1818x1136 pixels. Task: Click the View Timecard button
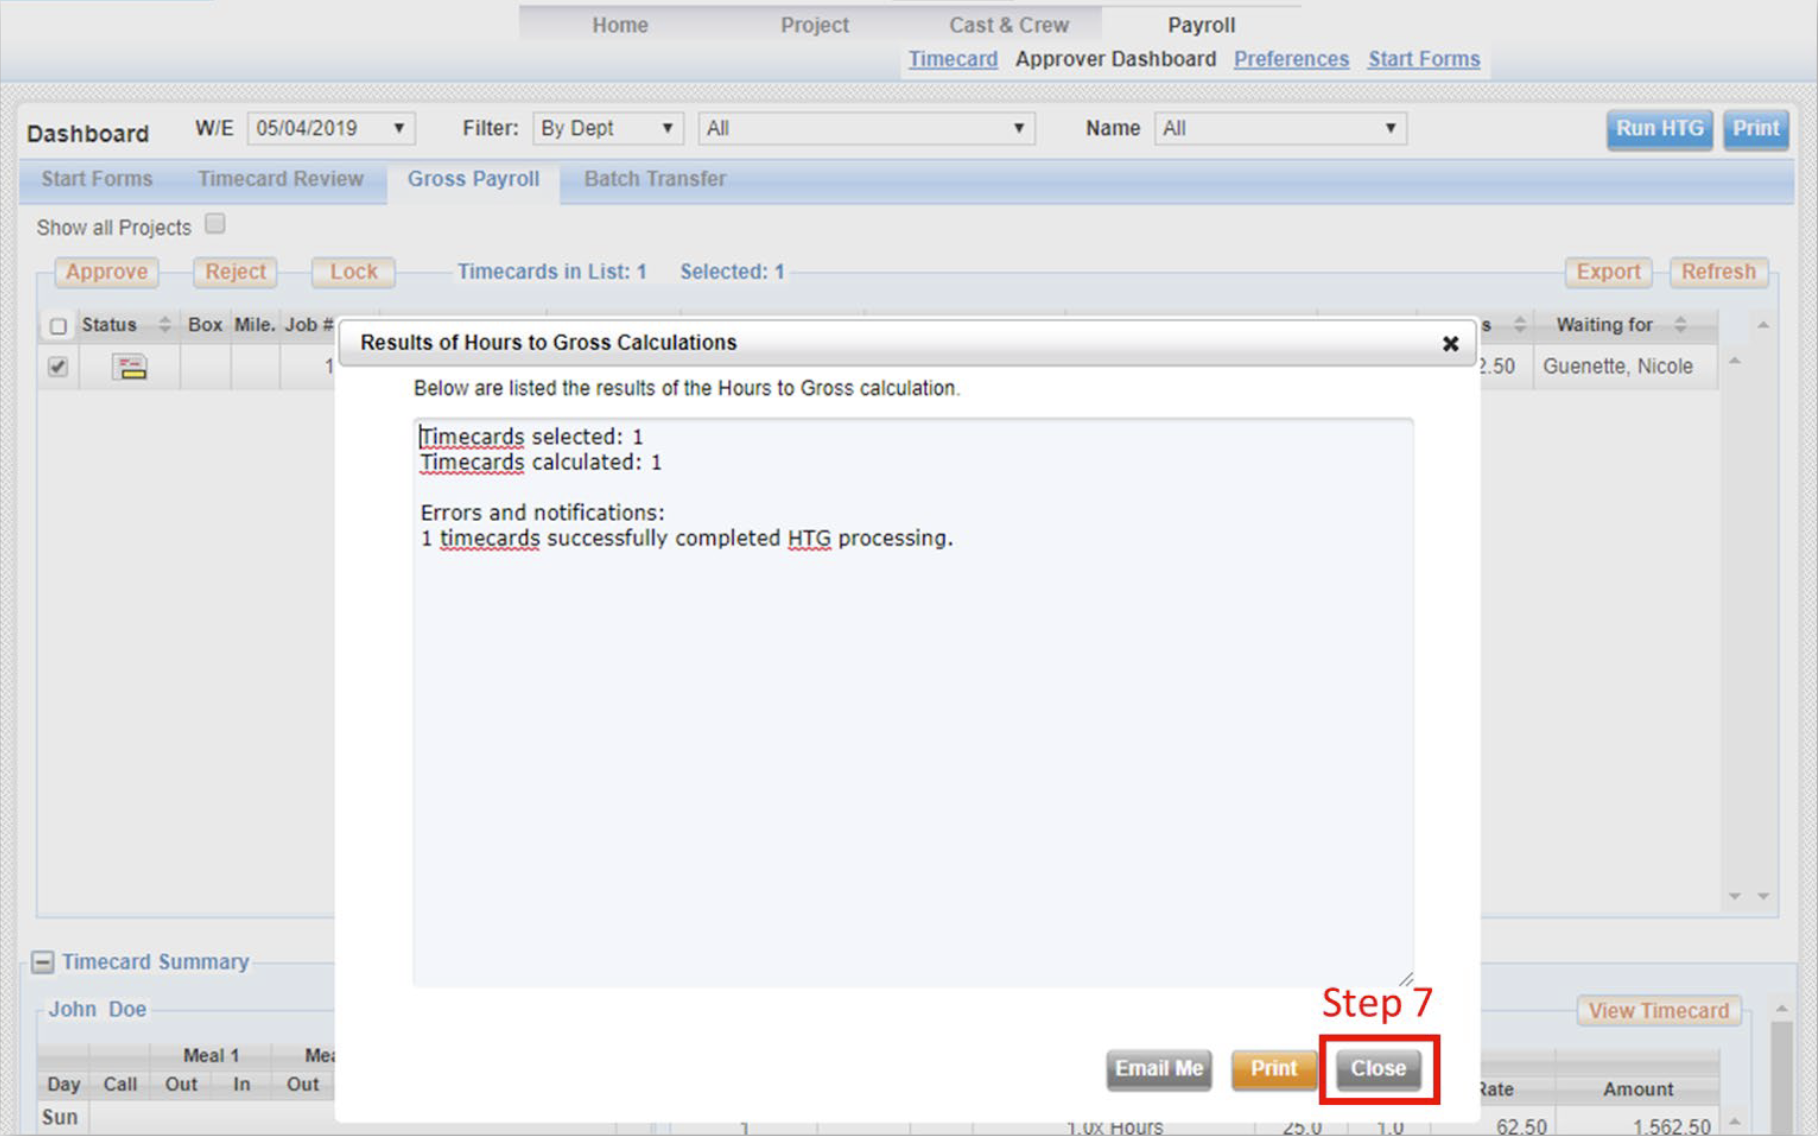1659,1011
